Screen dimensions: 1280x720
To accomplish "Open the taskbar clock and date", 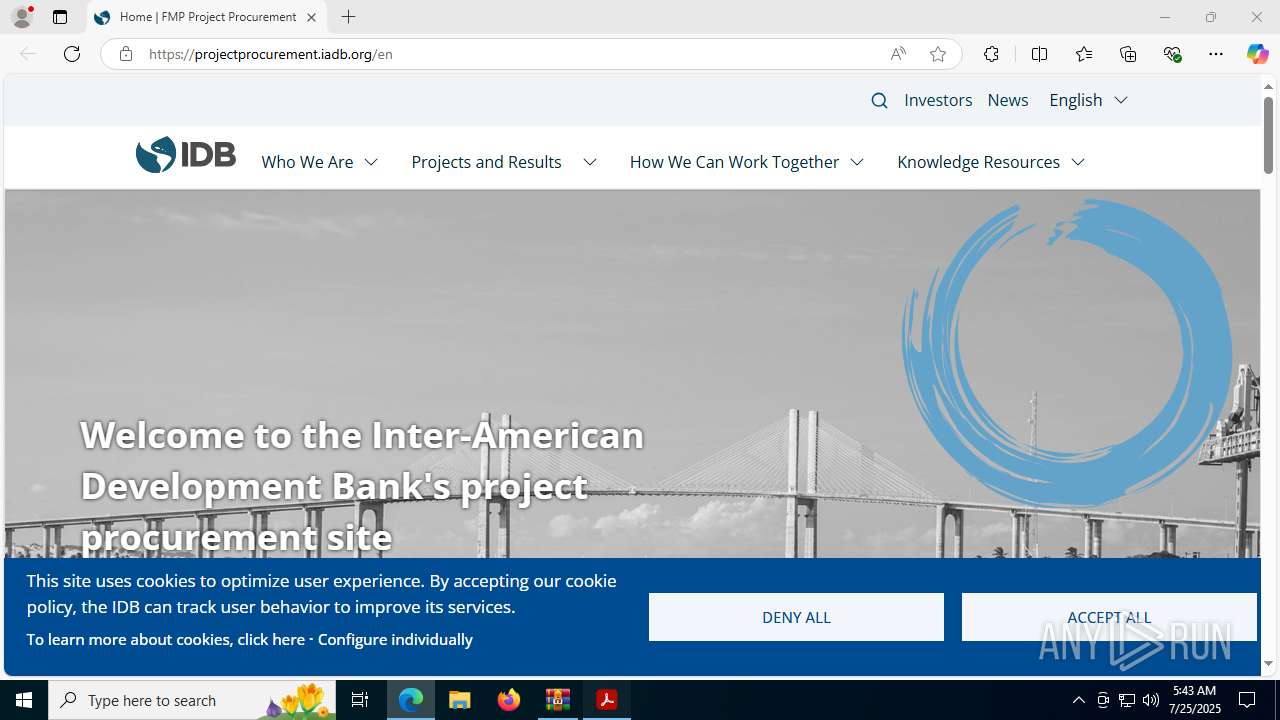I will [1194, 700].
